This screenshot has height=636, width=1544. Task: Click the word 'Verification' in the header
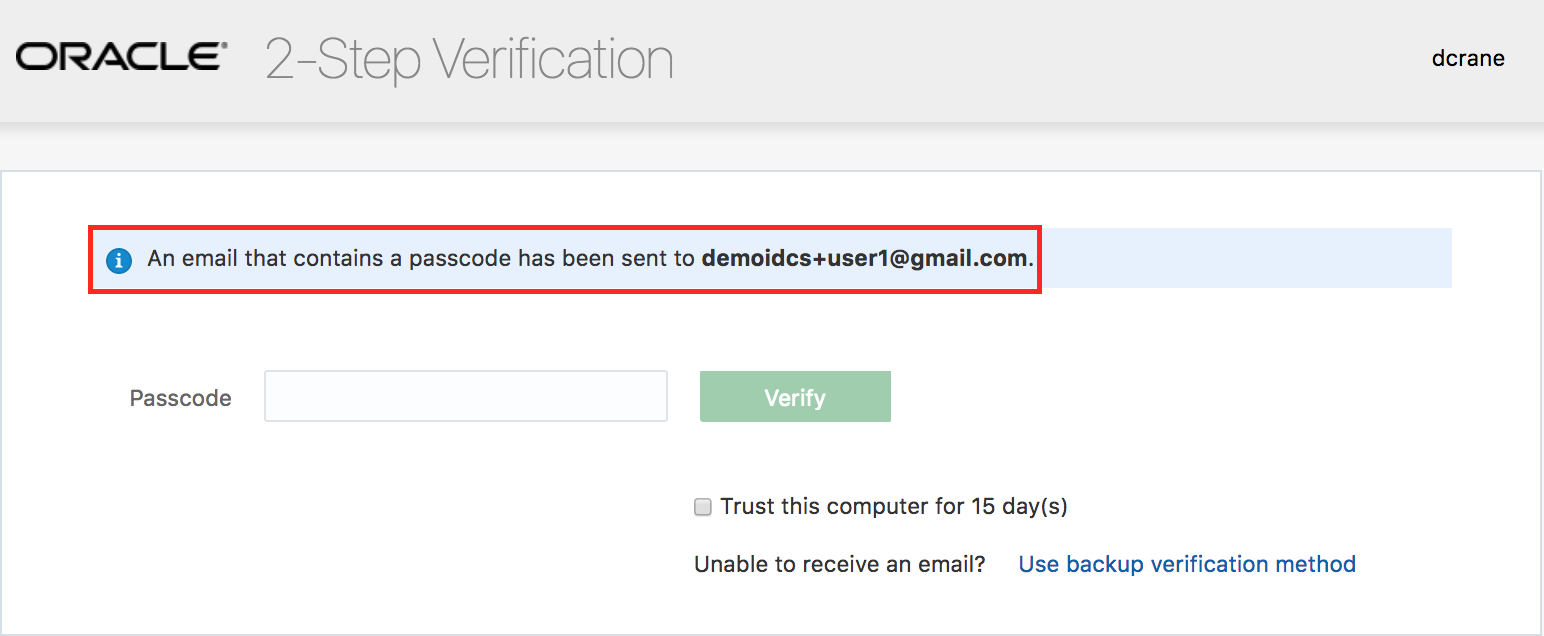point(555,60)
